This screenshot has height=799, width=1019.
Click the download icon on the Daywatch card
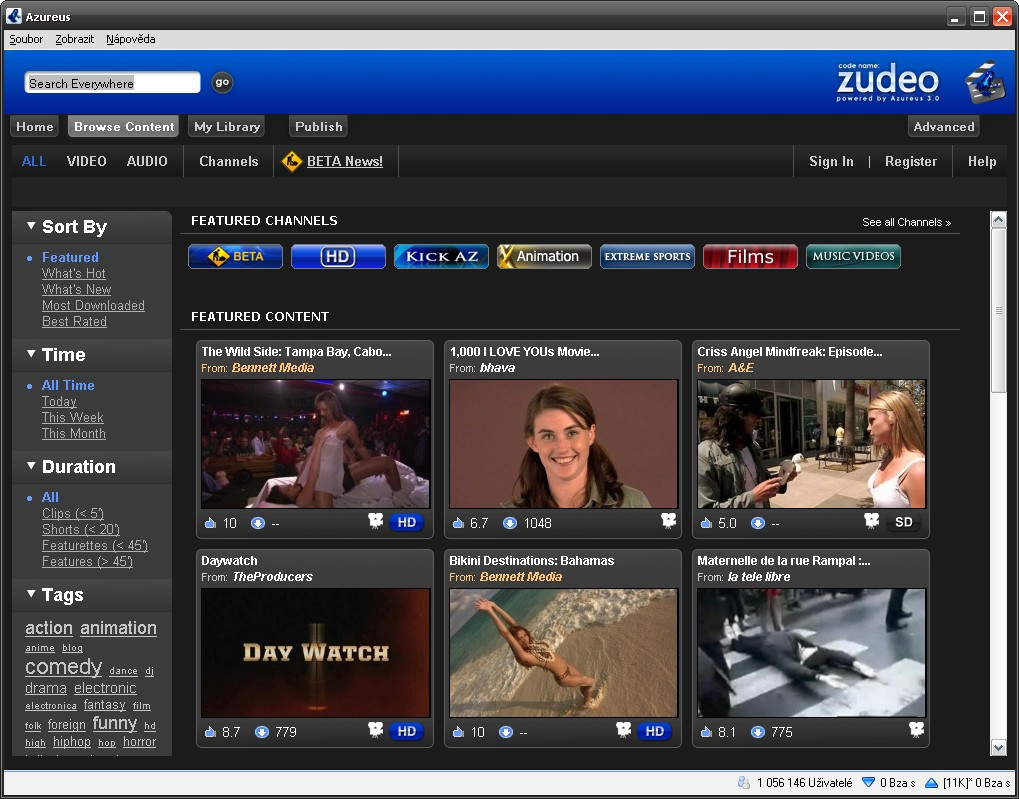click(262, 732)
